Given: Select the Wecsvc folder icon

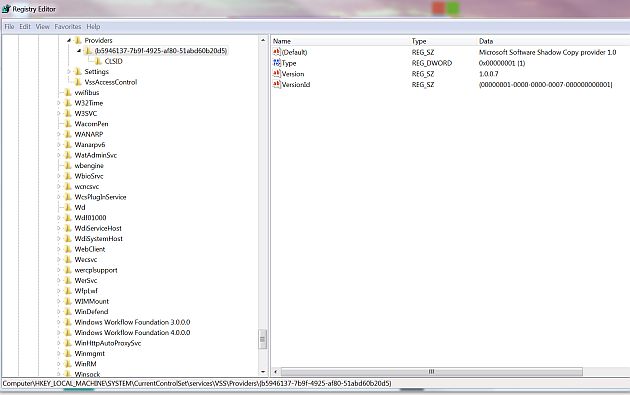Looking at the screenshot, I should pyautogui.click(x=68, y=259).
